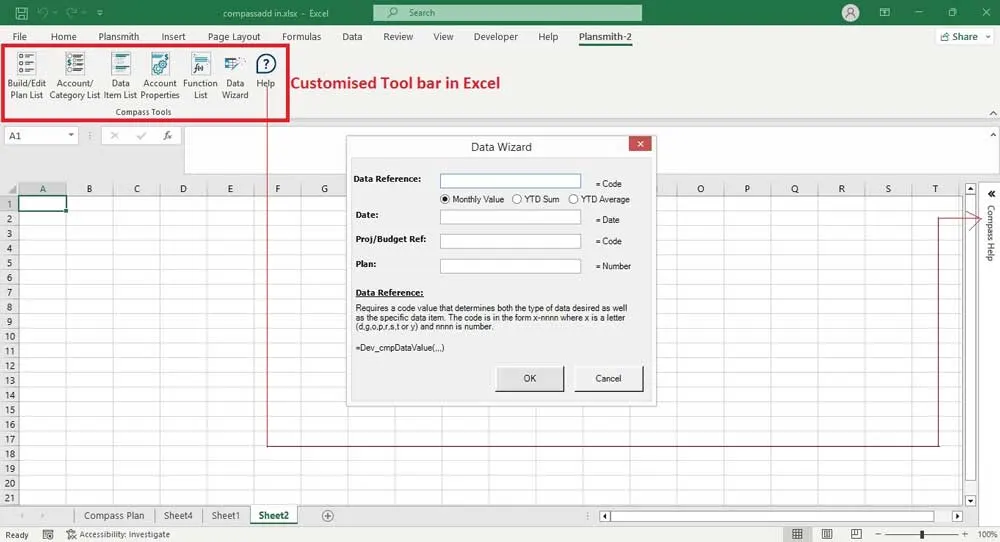Switch to the Compass Plan sheet tab
The image size is (1000, 542).
click(x=114, y=515)
